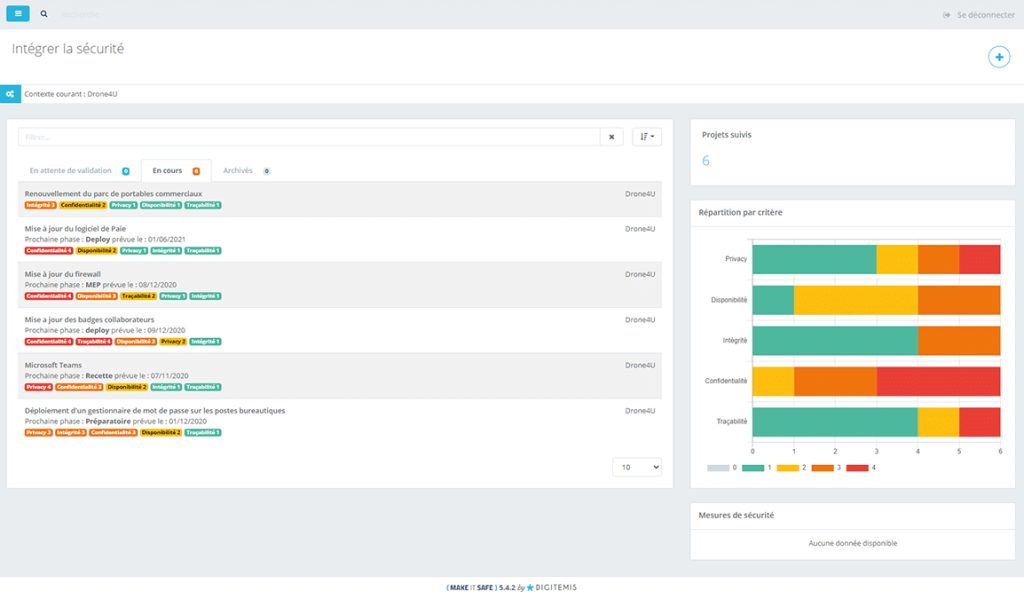Toggle level 4 red legend swatch
This screenshot has width=1024, height=599.
pos(858,467)
